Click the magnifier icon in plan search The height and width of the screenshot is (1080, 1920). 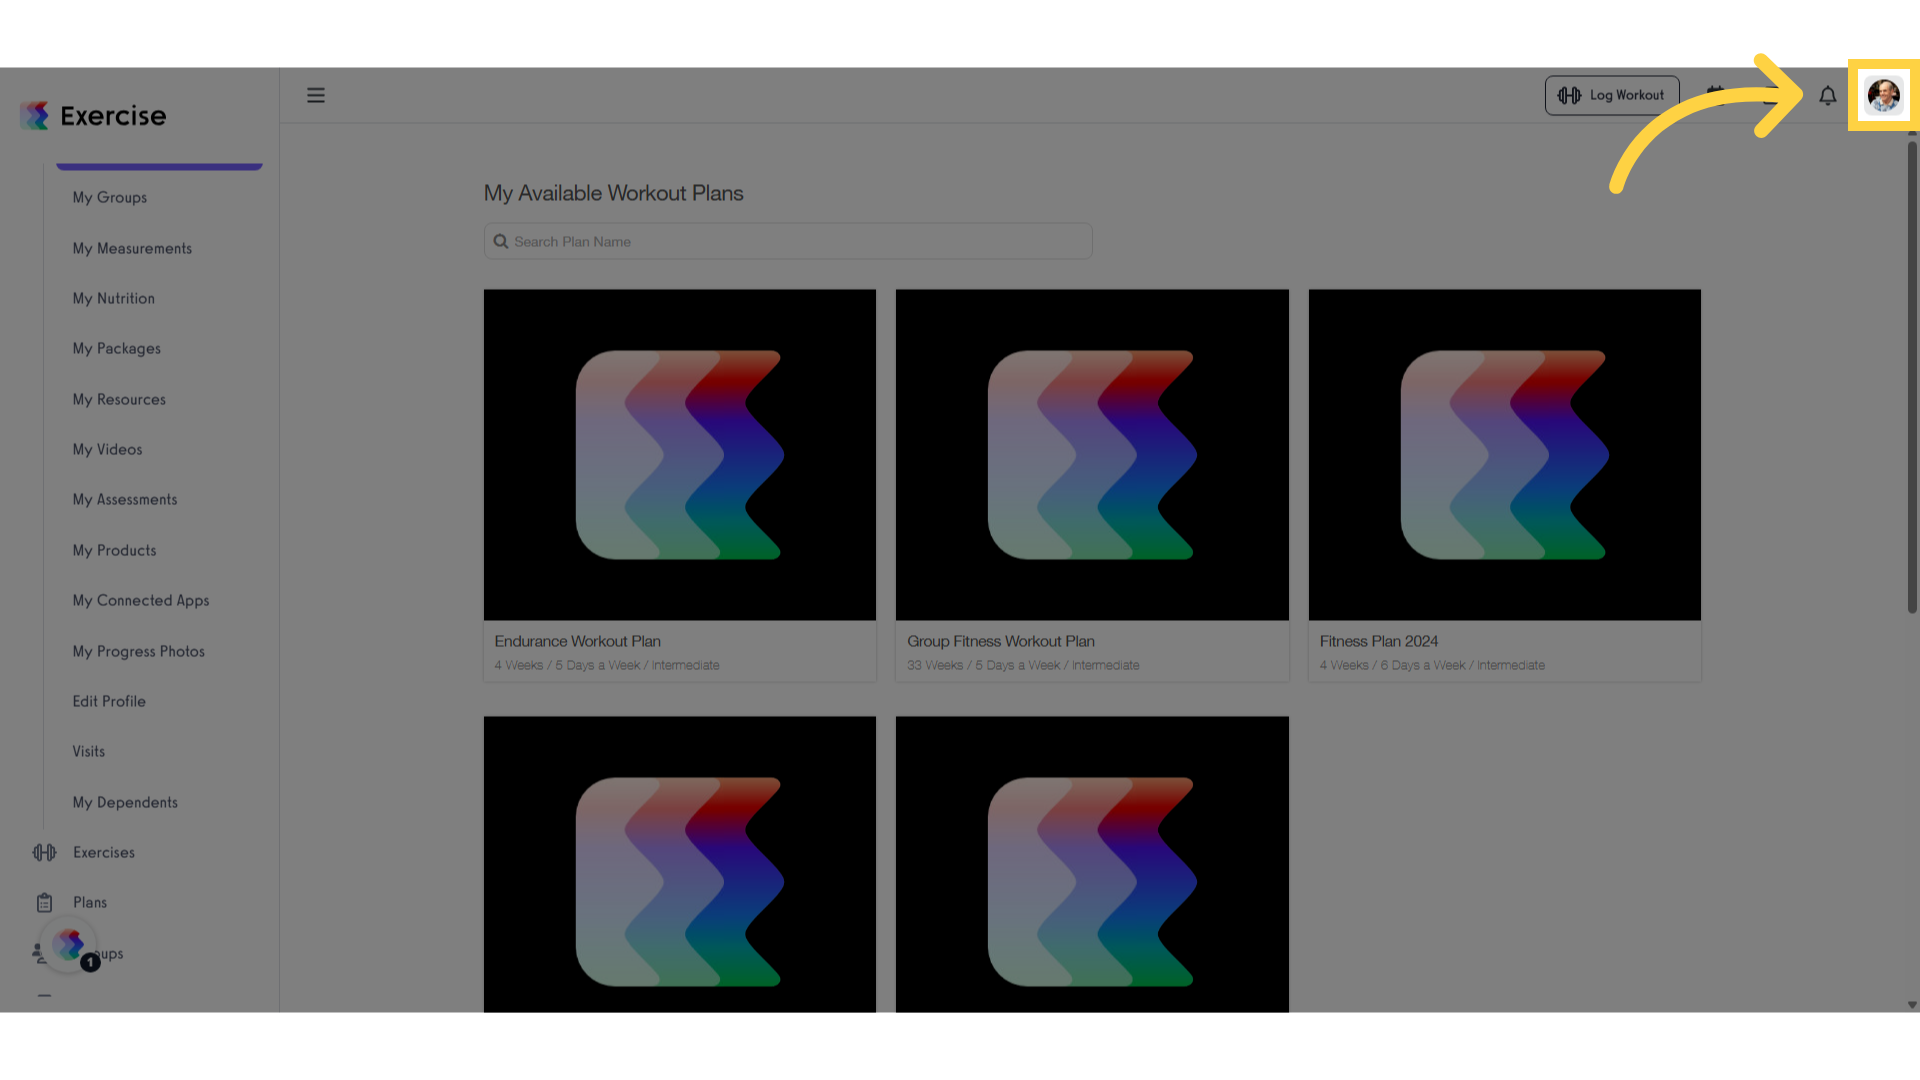501,242
